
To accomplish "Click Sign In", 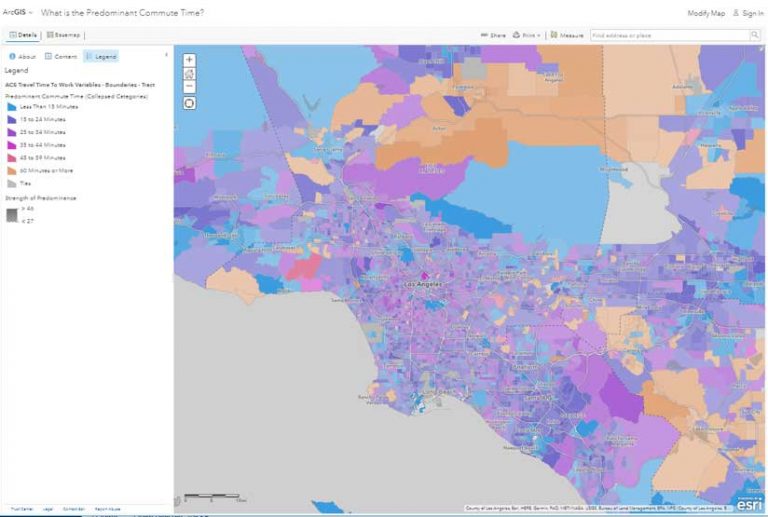I will pyautogui.click(x=748, y=13).
